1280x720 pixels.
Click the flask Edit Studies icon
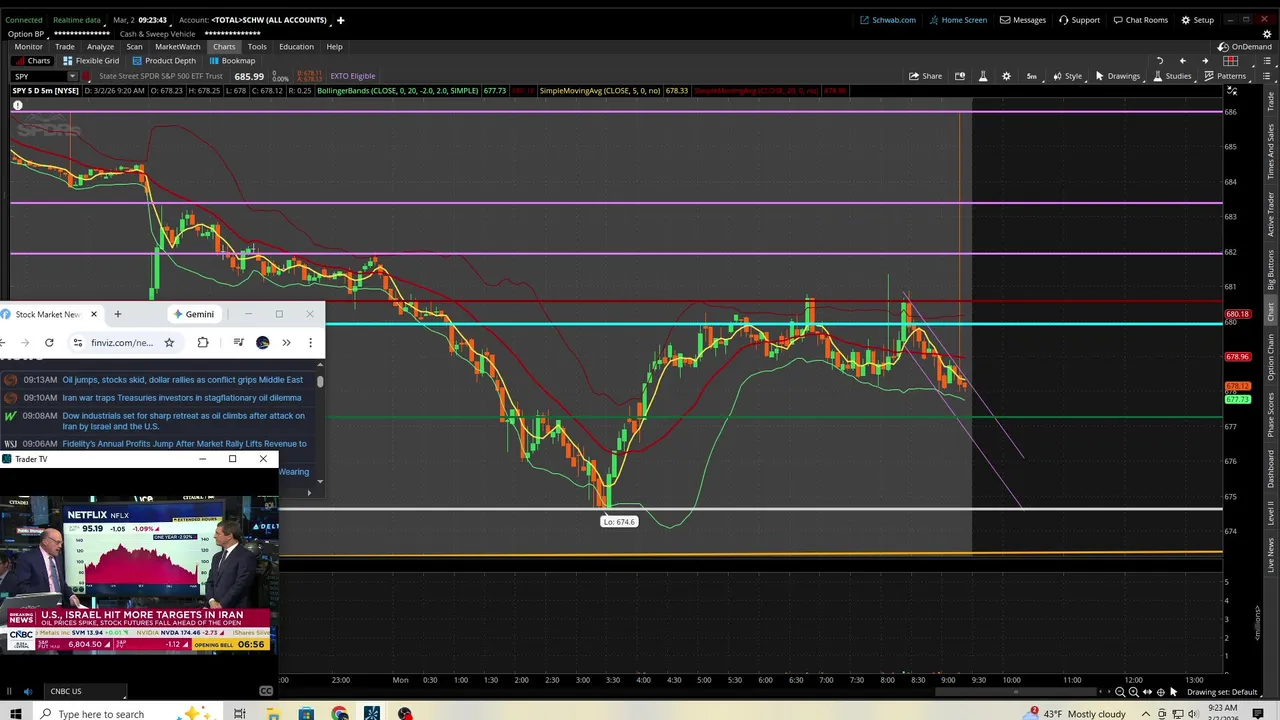point(982,76)
